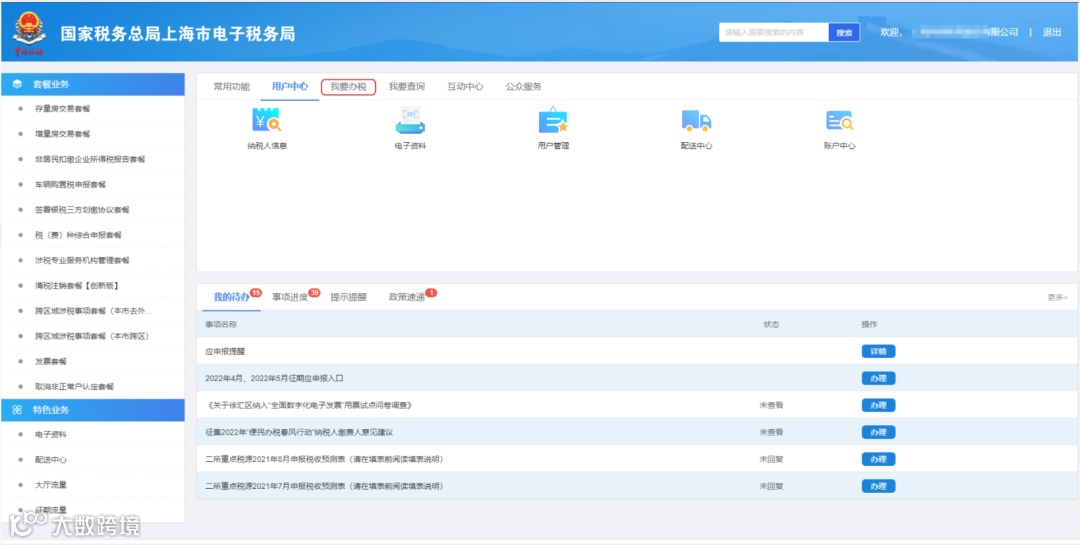The image size is (1080, 545).
Task: Open 电子资料 under 特色业务 sidebar
Action: 50,435
